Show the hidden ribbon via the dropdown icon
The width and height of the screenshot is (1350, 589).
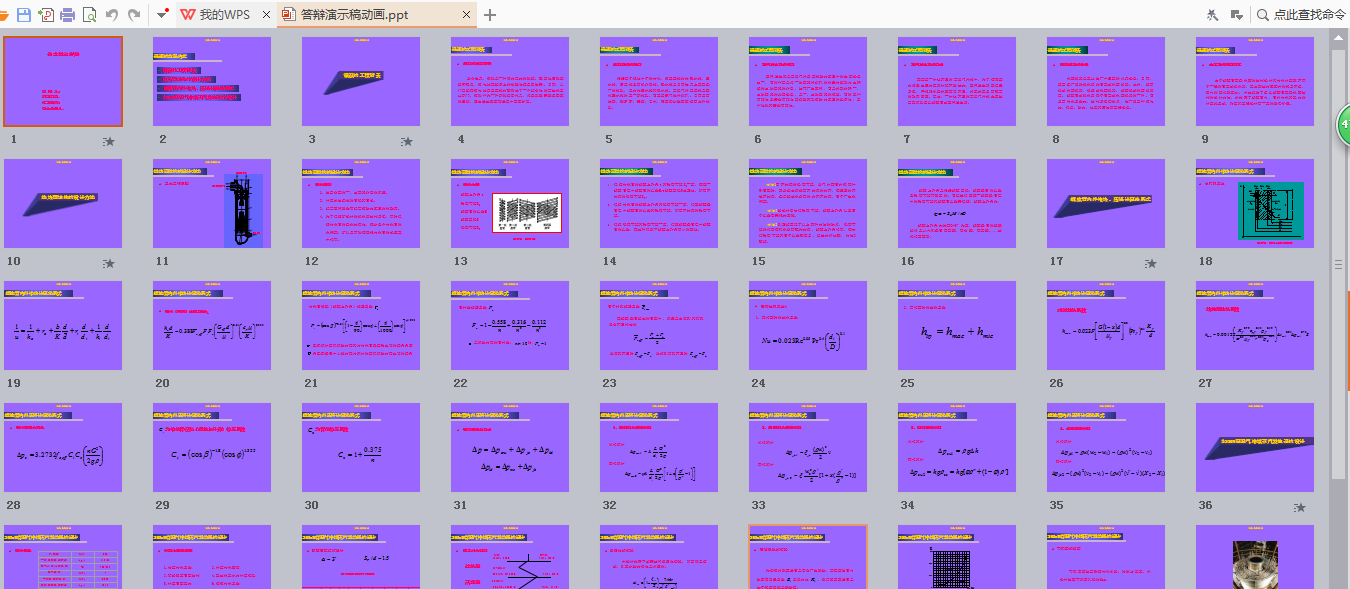coord(1236,15)
